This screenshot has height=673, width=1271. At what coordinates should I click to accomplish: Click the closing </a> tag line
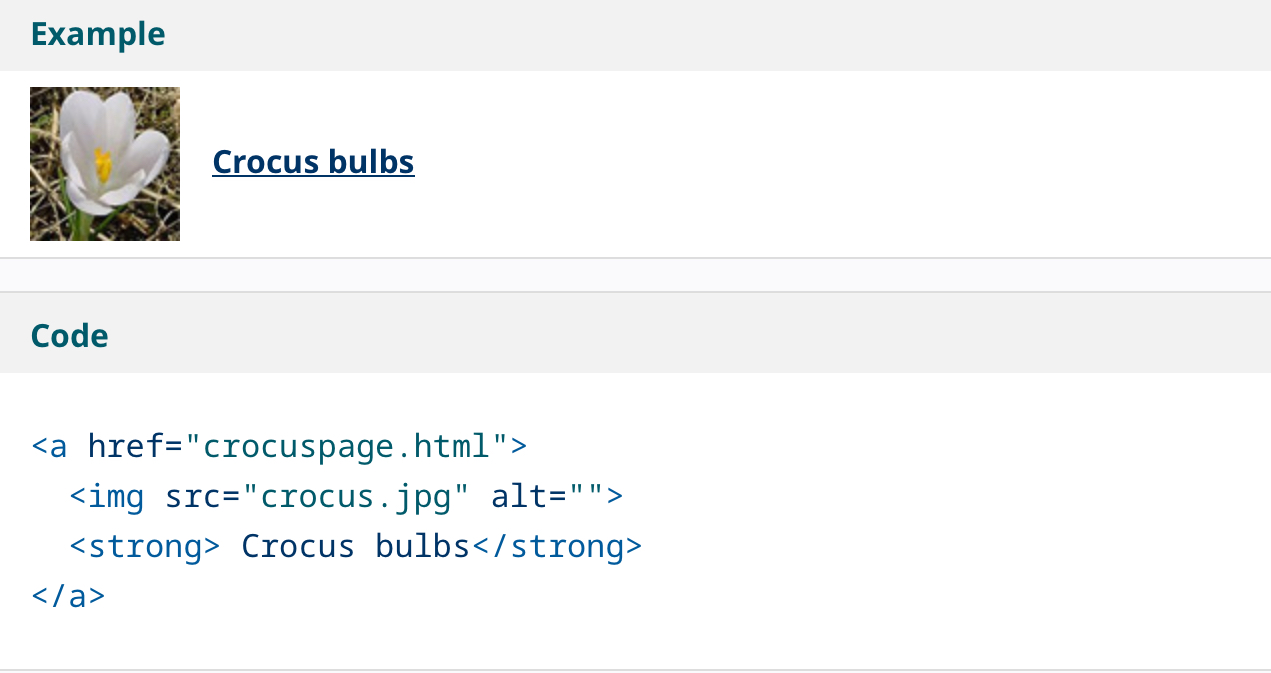[68, 596]
